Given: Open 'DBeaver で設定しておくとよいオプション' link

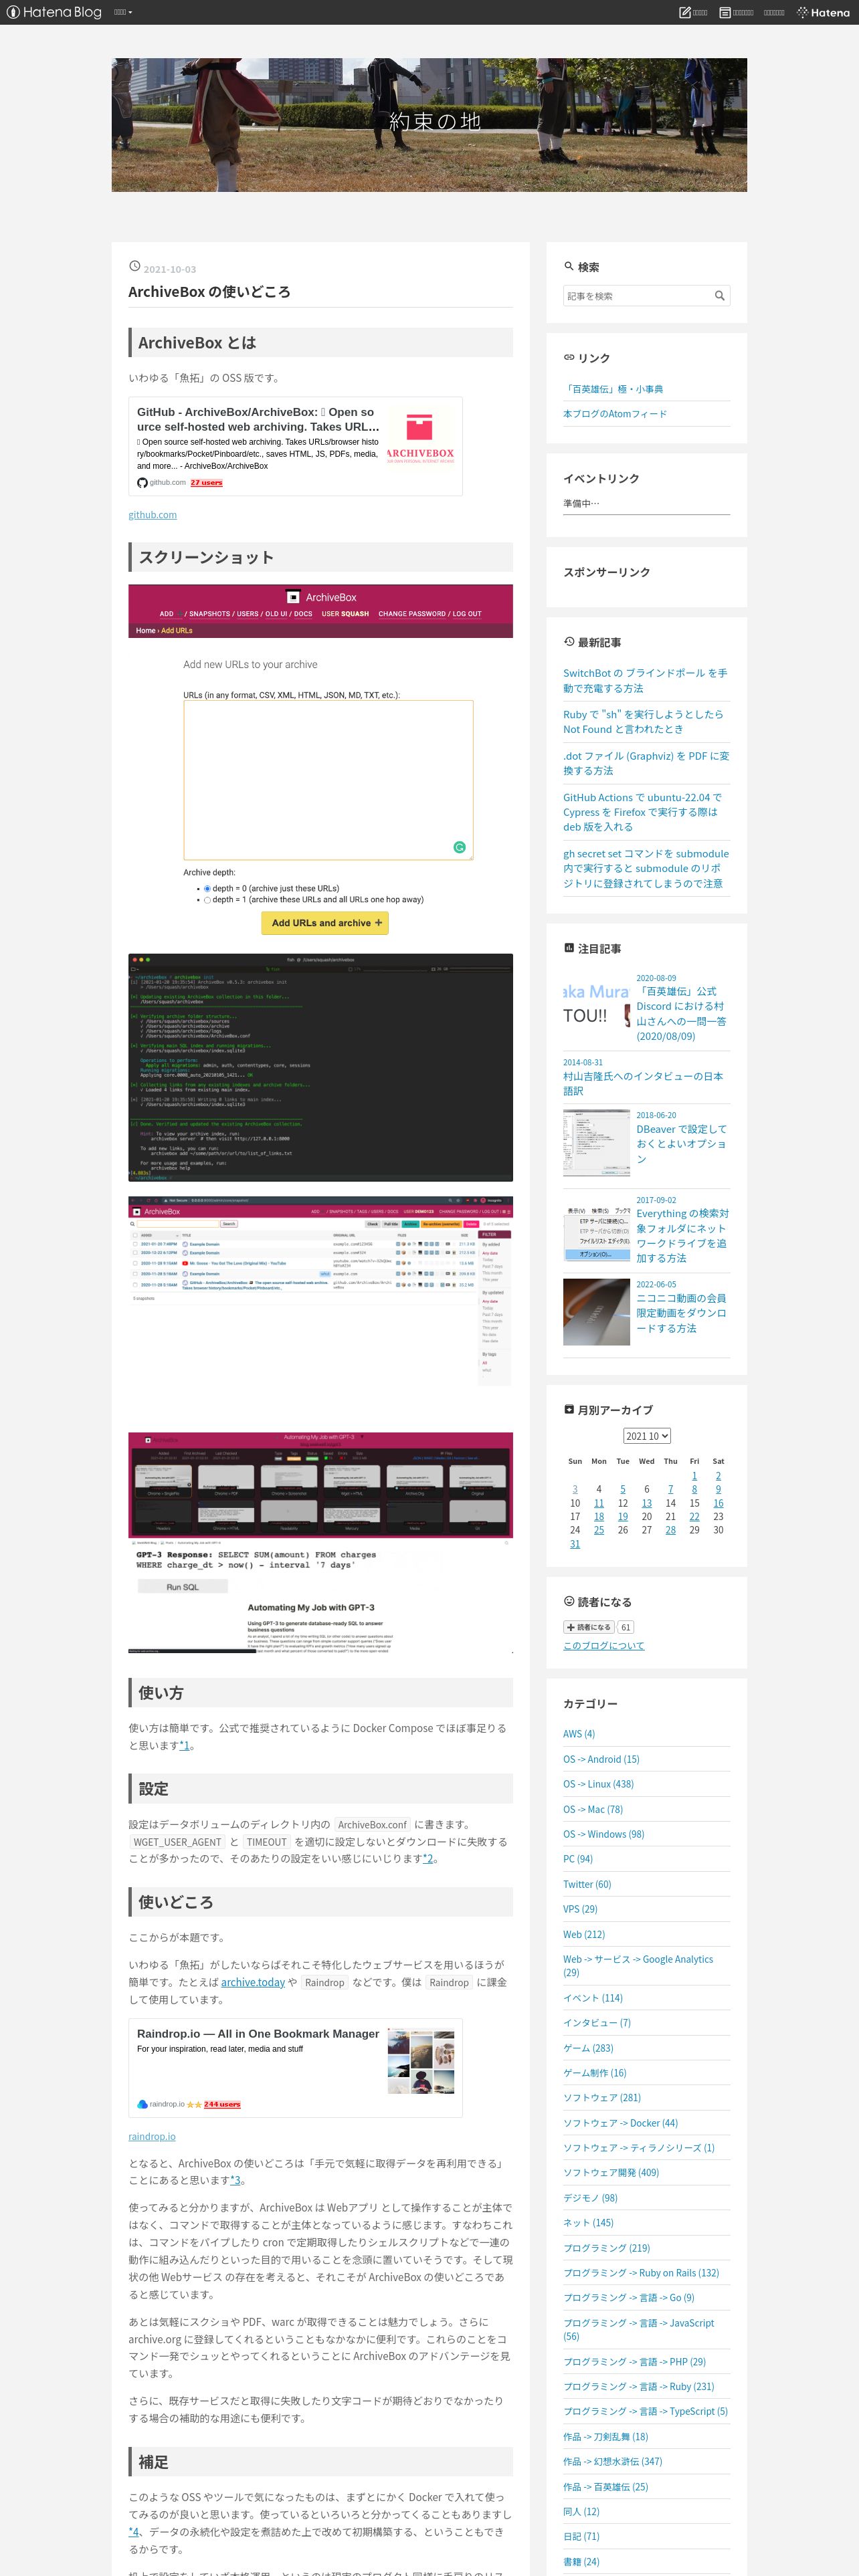Looking at the screenshot, I should click(682, 1143).
